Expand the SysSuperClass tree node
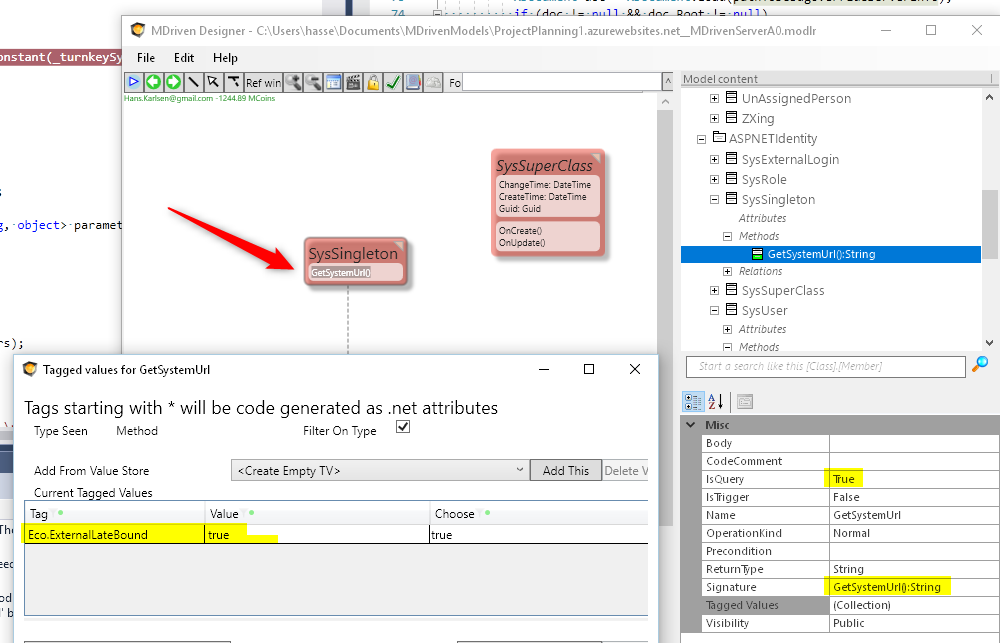Image resolution: width=1000 pixels, height=643 pixels. [714, 290]
